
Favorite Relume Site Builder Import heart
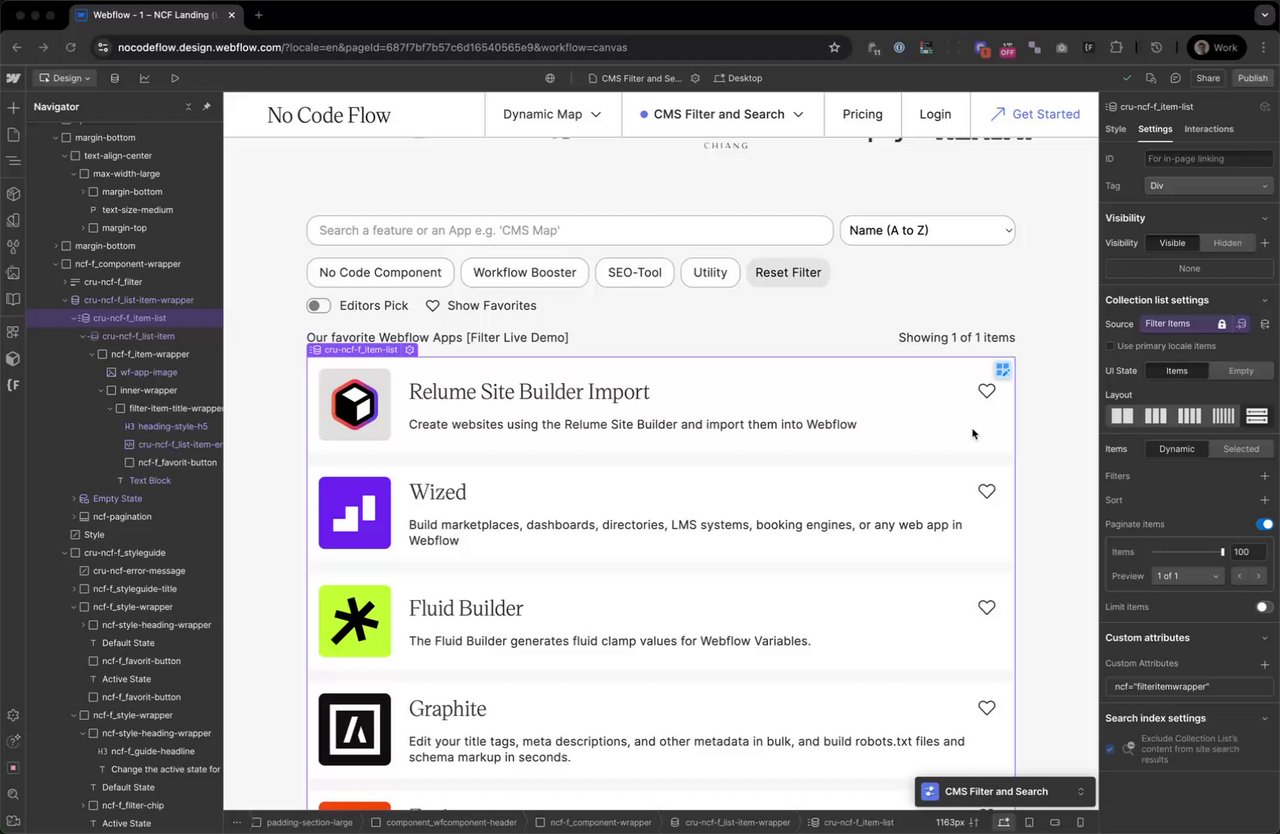(x=987, y=391)
